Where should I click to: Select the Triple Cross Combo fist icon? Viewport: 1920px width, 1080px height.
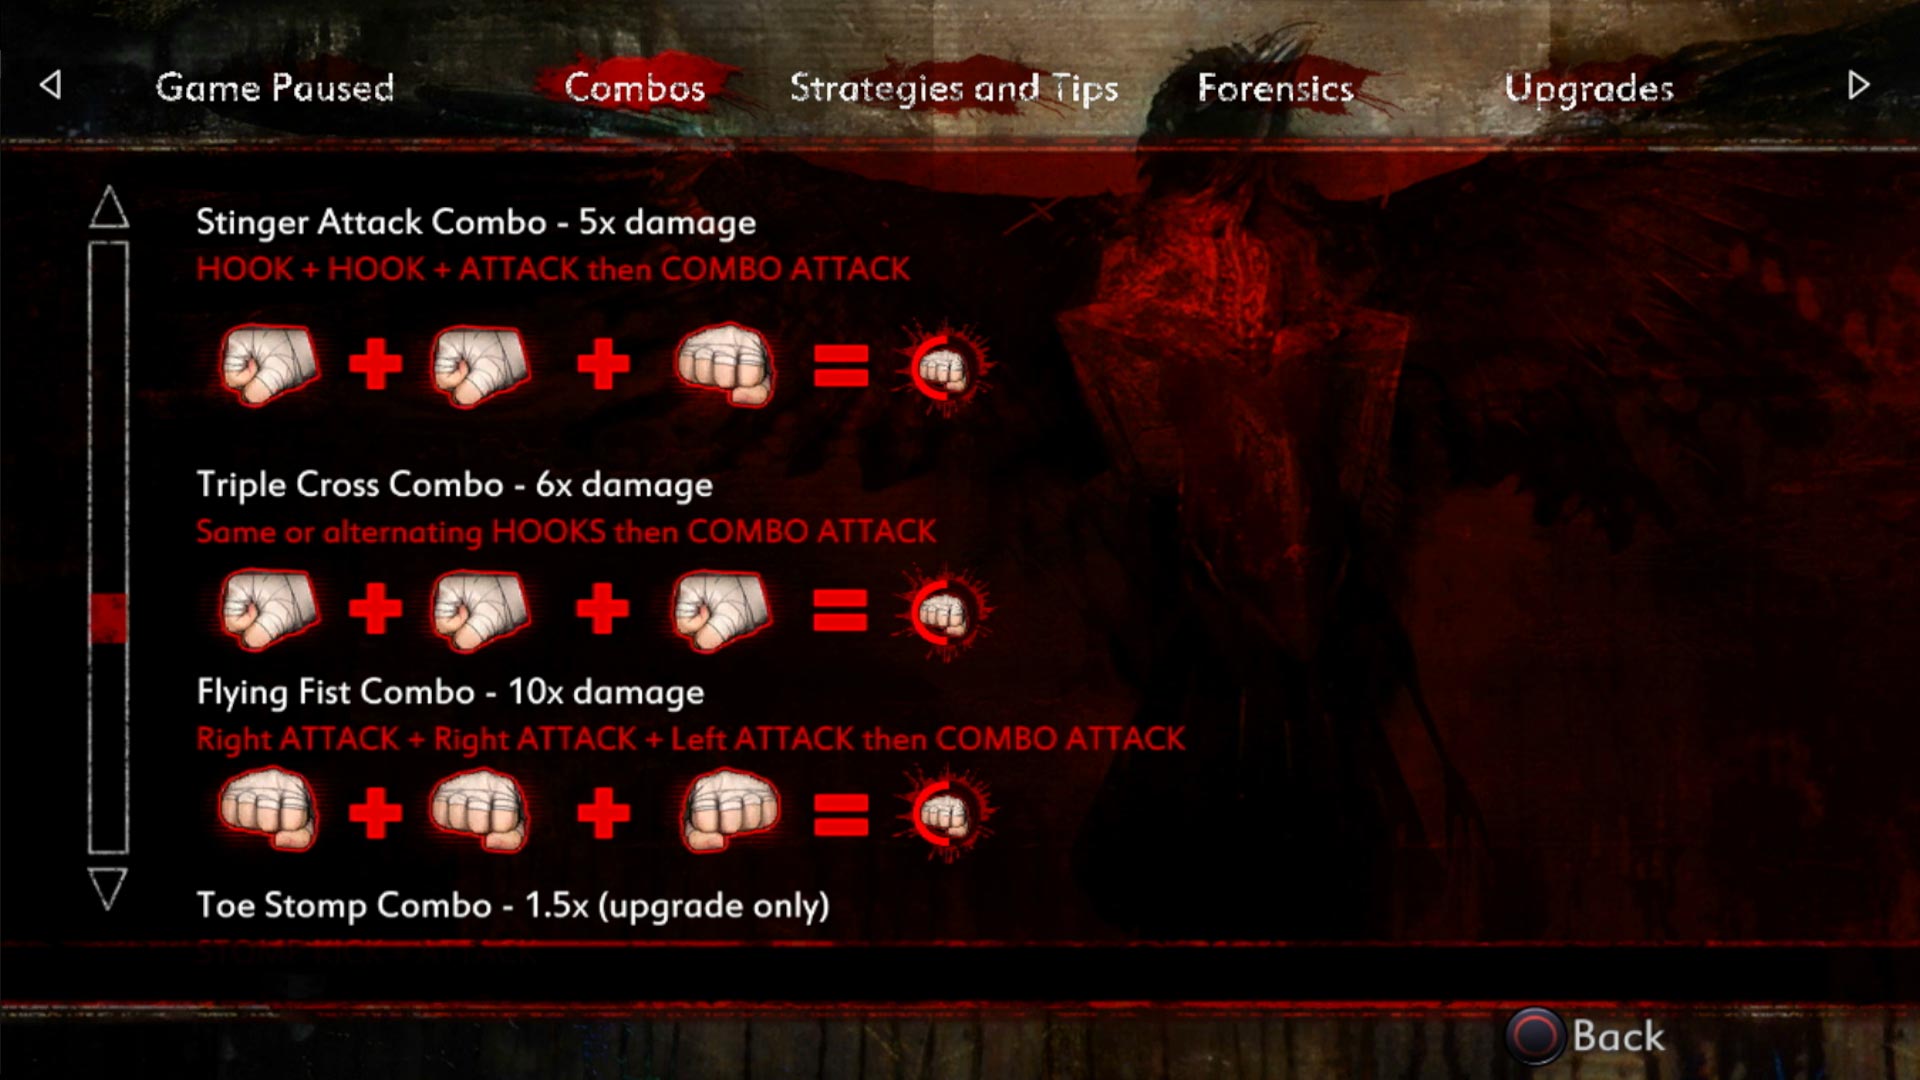point(270,607)
